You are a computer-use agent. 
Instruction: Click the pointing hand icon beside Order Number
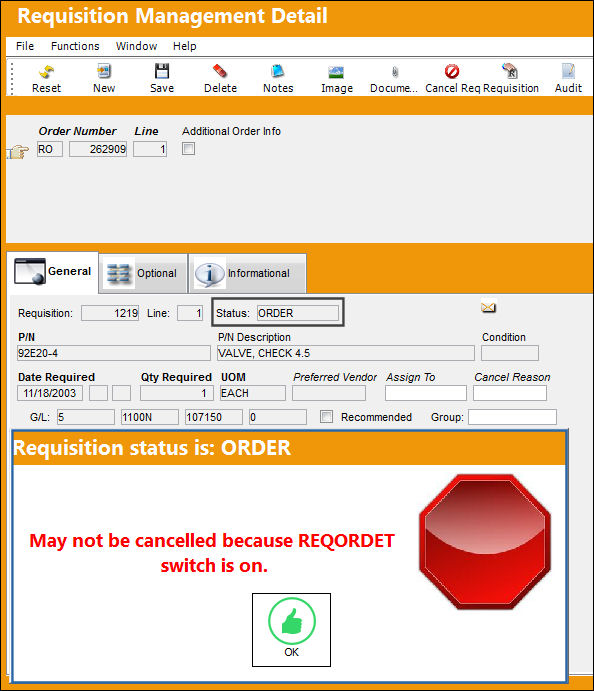tap(18, 152)
